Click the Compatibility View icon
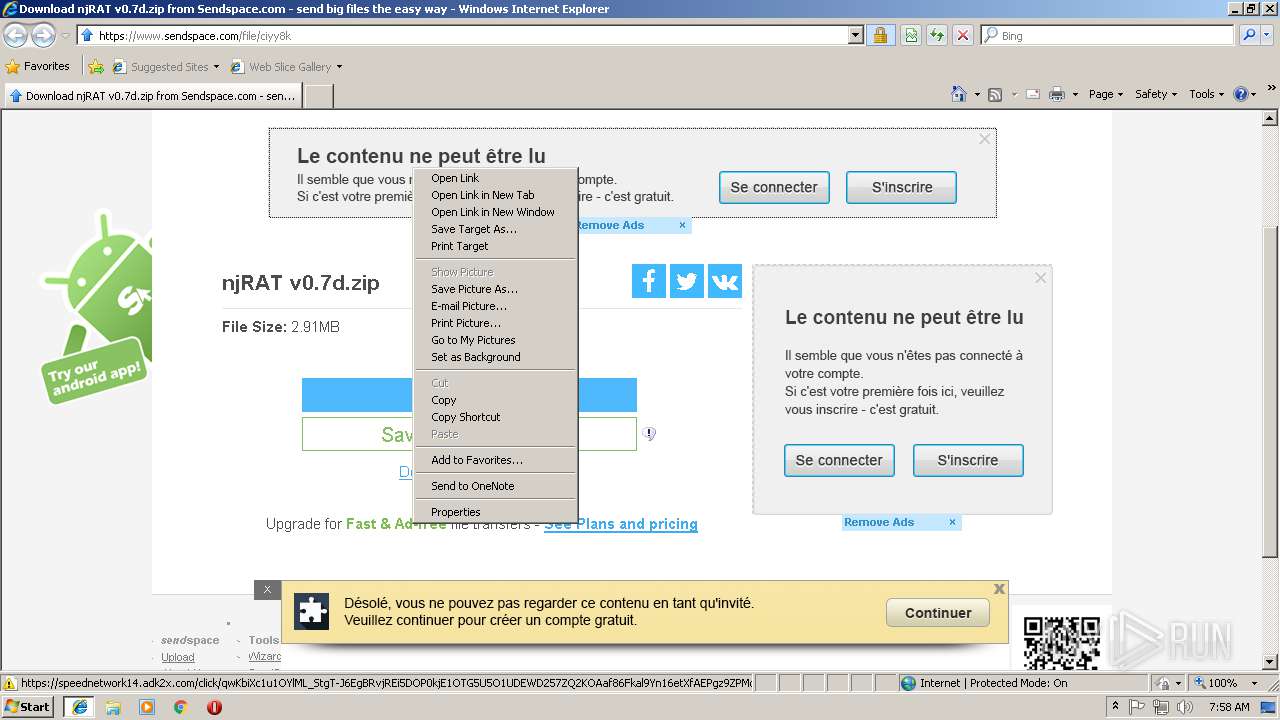 coord(911,36)
